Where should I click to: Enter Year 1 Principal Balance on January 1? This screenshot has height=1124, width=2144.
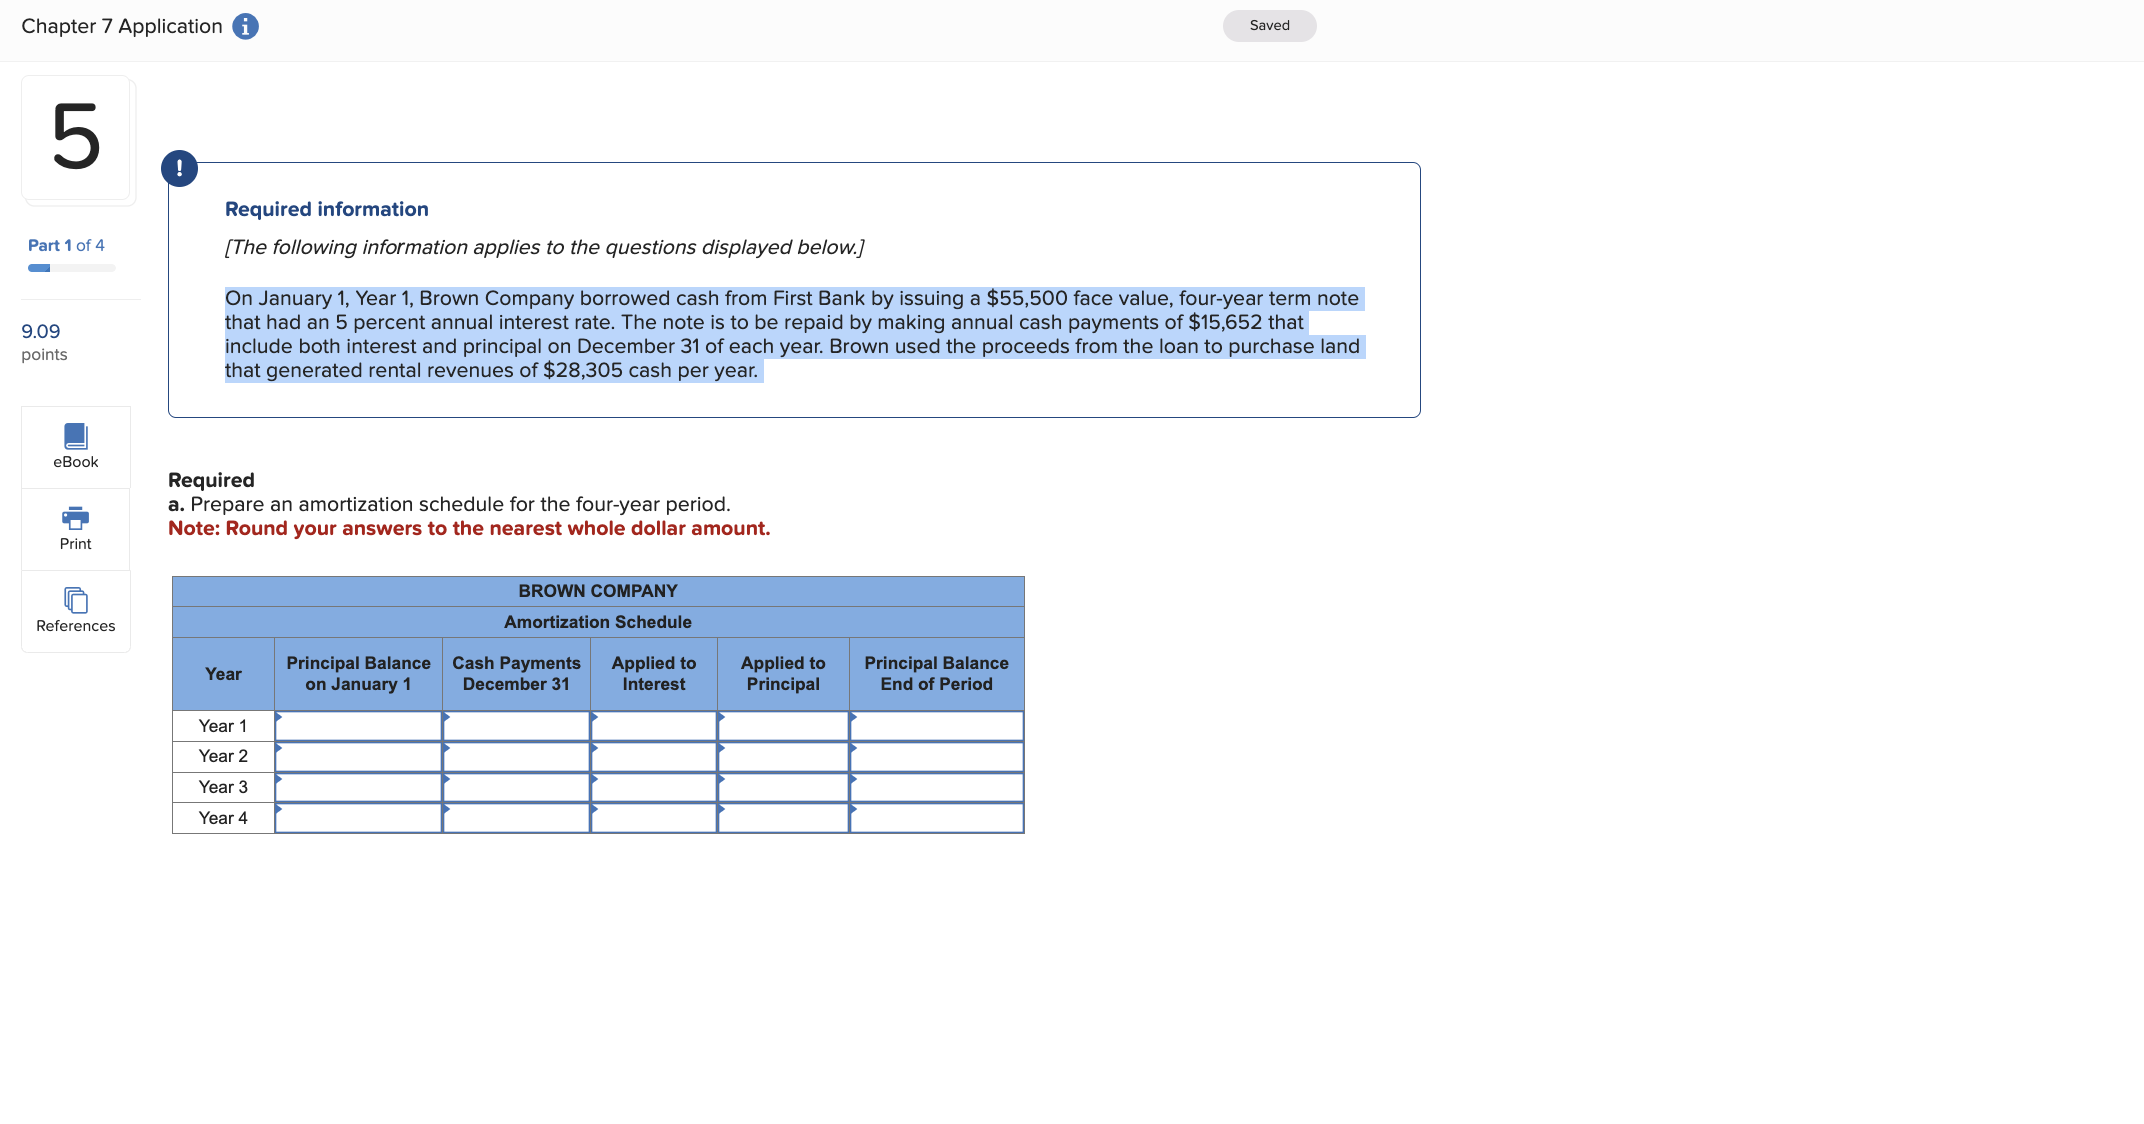[x=358, y=726]
